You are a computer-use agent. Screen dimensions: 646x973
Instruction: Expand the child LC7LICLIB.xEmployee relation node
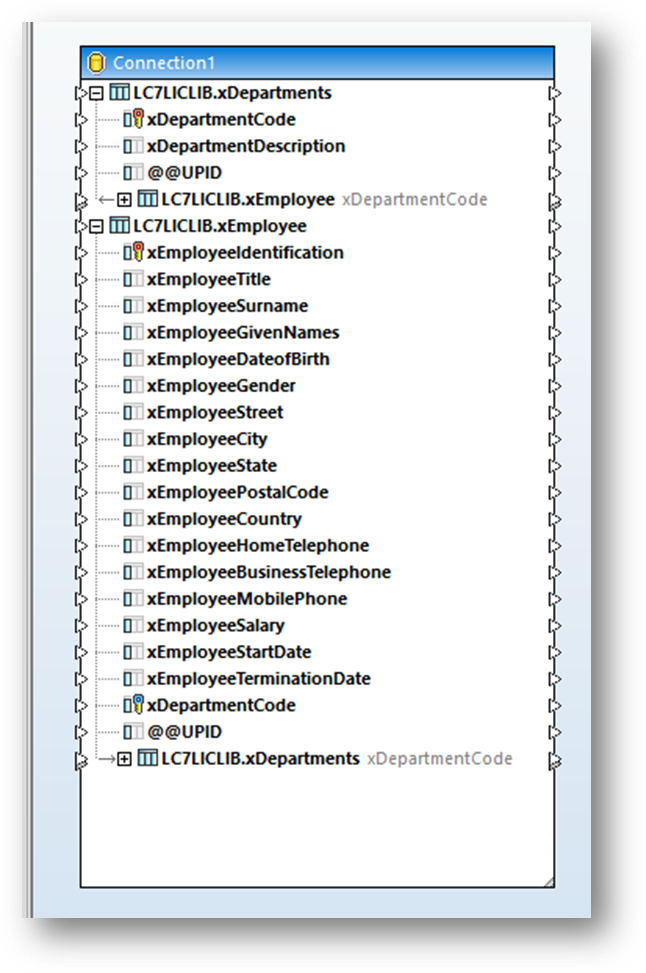[x=124, y=200]
